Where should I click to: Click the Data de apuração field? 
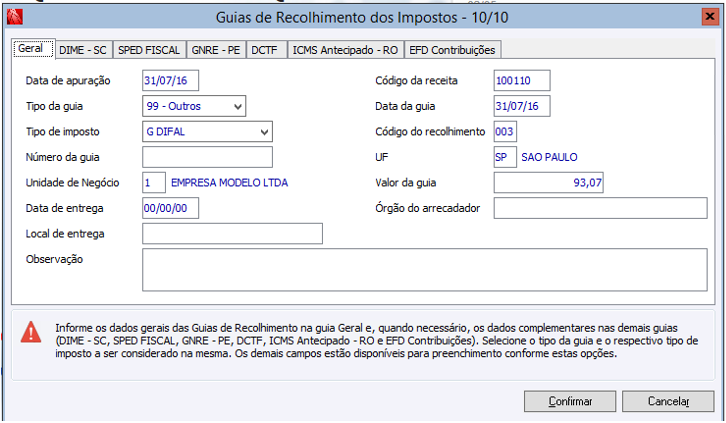coord(172,80)
